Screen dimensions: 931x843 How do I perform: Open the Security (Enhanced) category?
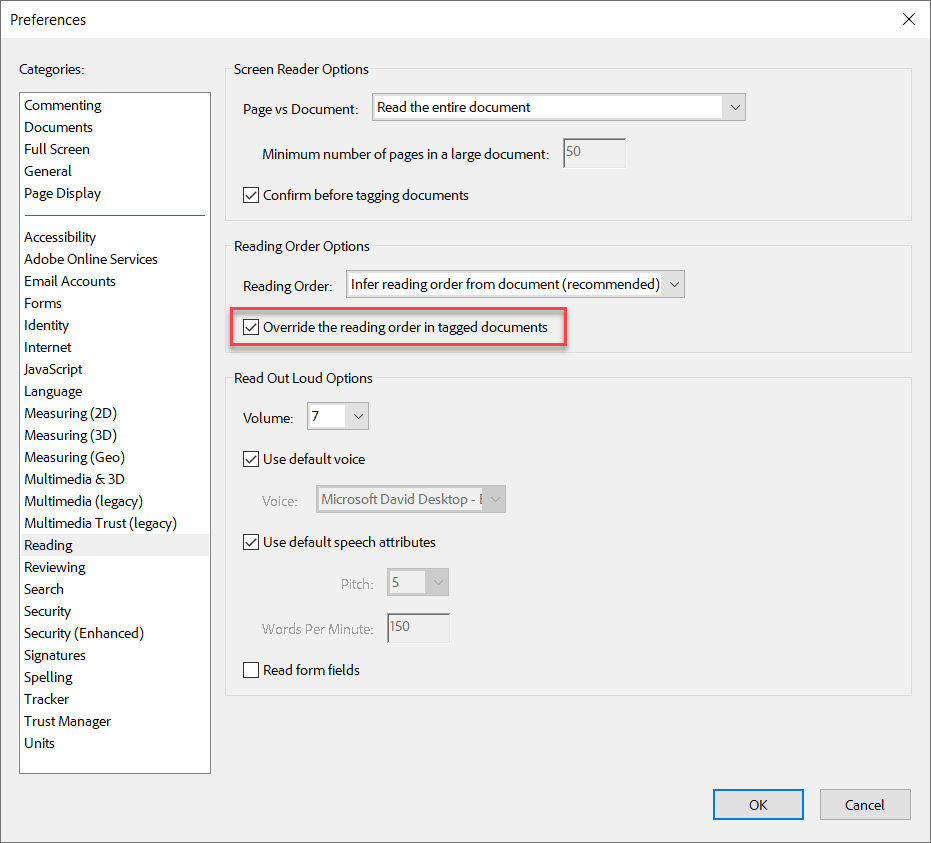[x=84, y=633]
